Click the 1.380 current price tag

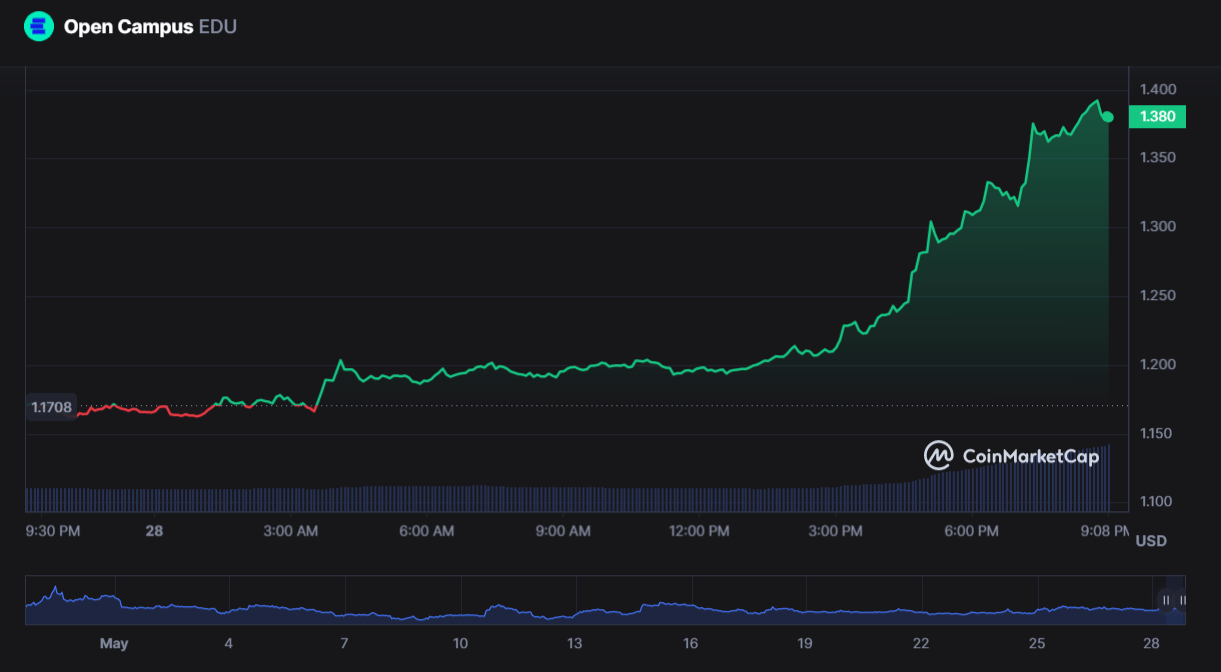pos(1157,117)
